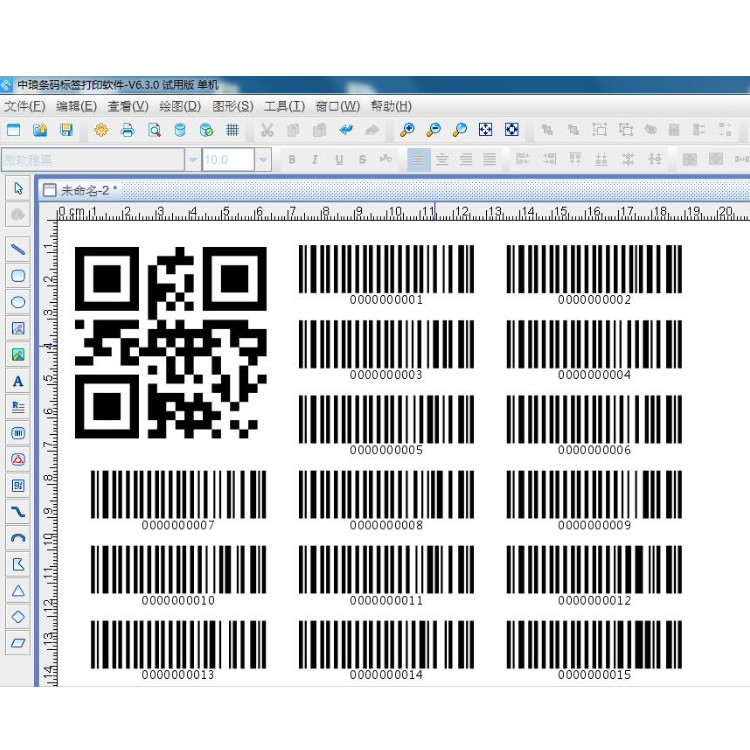The height and width of the screenshot is (750, 750).
Task: Open document settings gear
Action: 101,130
